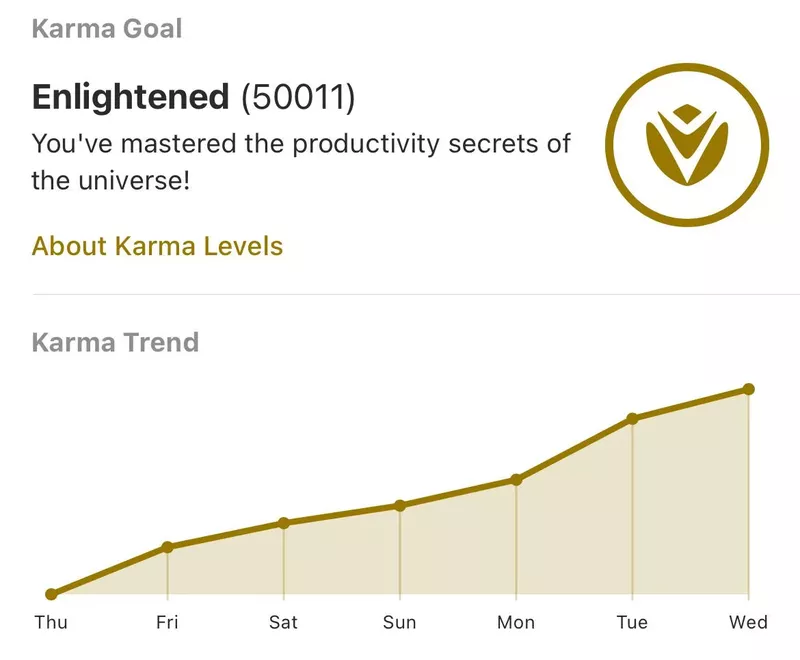This screenshot has width=800, height=660.
Task: Click the 50011 karma score
Action: pyautogui.click(x=298, y=97)
